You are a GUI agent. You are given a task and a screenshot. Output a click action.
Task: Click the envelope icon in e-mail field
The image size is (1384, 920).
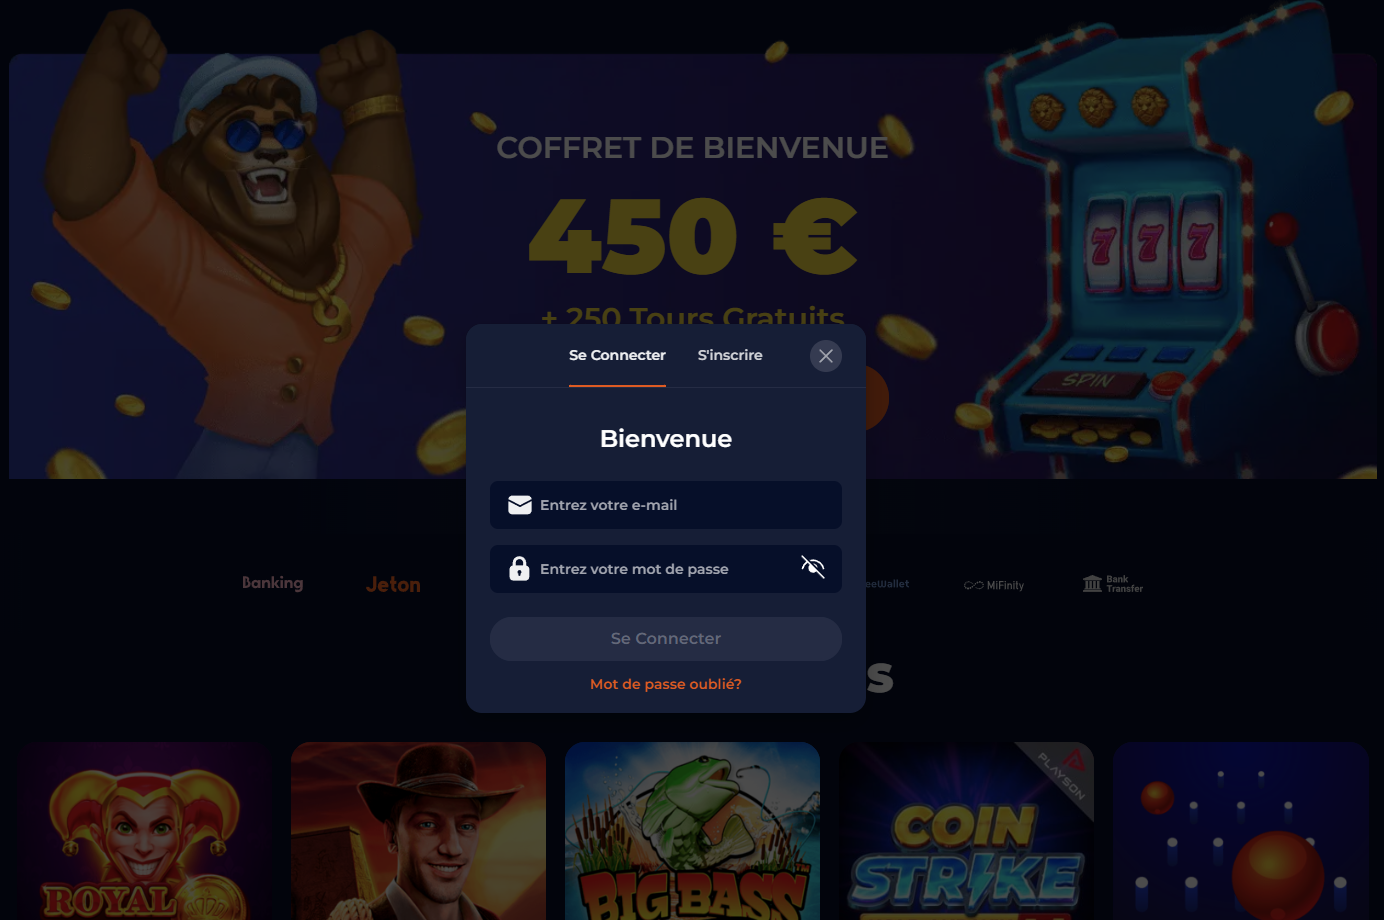[x=520, y=505]
